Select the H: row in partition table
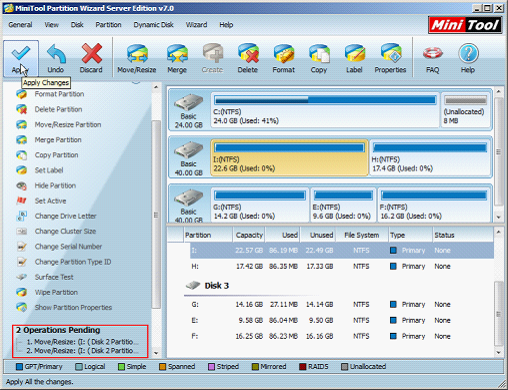This screenshot has width=508, height=390. 342,266
